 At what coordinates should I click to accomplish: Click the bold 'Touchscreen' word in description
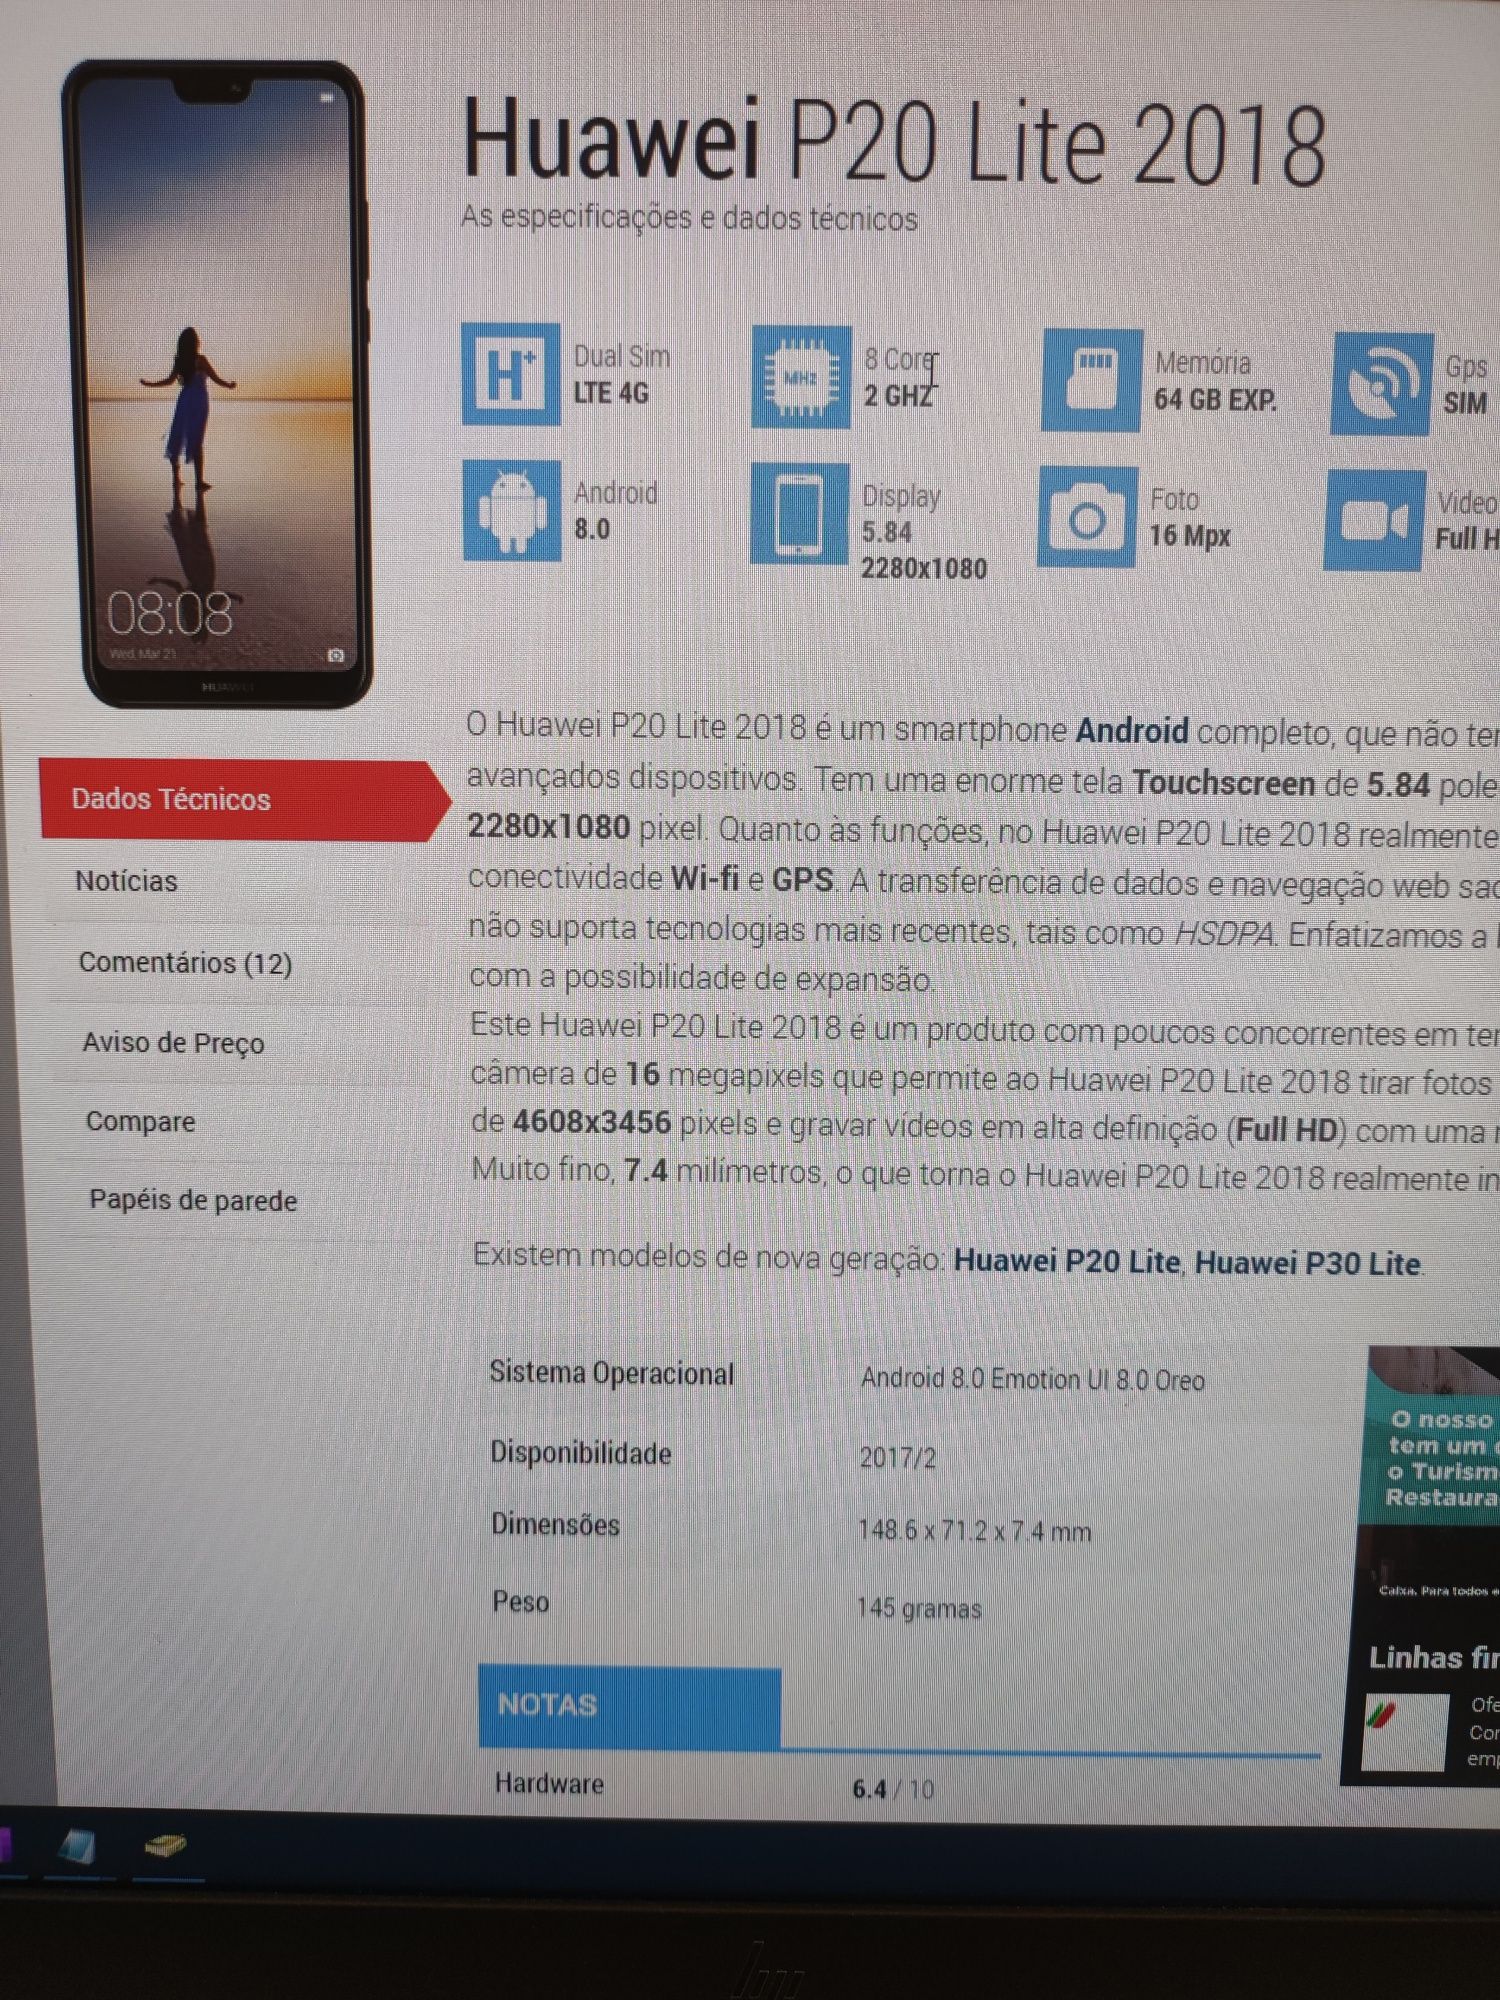1223,782
